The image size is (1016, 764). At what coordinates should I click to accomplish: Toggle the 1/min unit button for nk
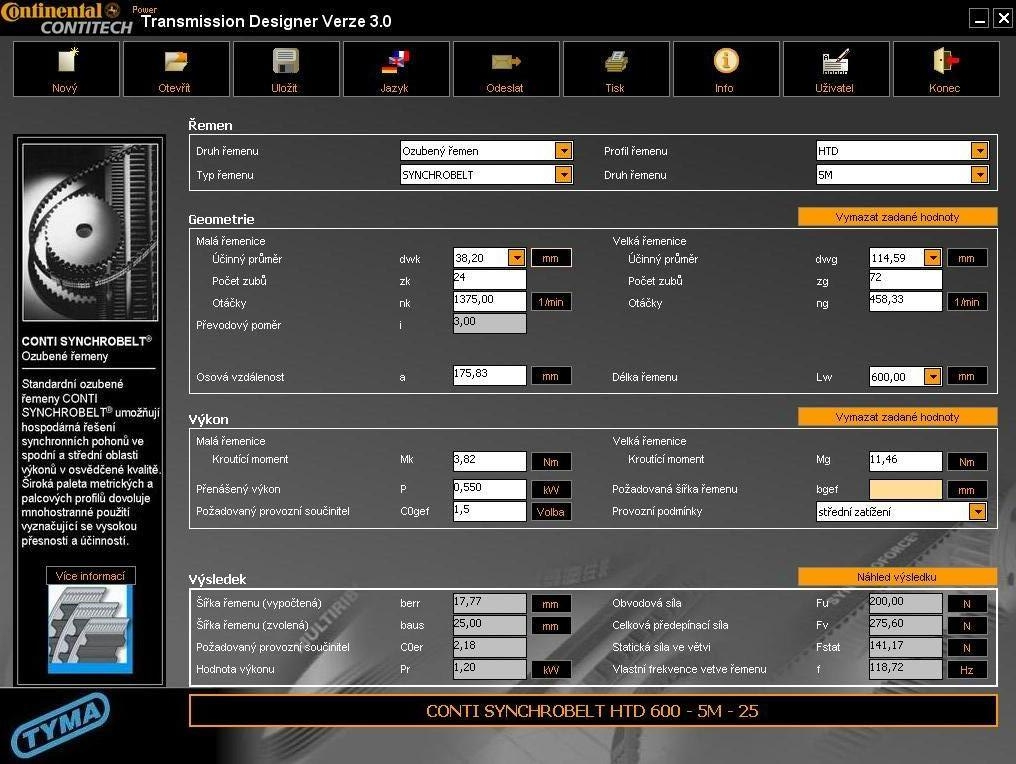tap(551, 302)
